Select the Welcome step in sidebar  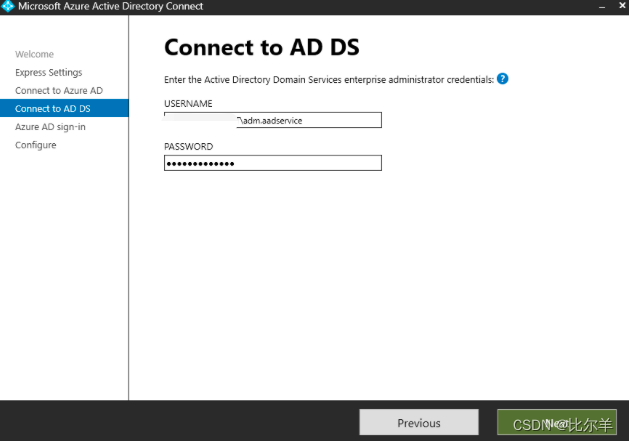34,54
